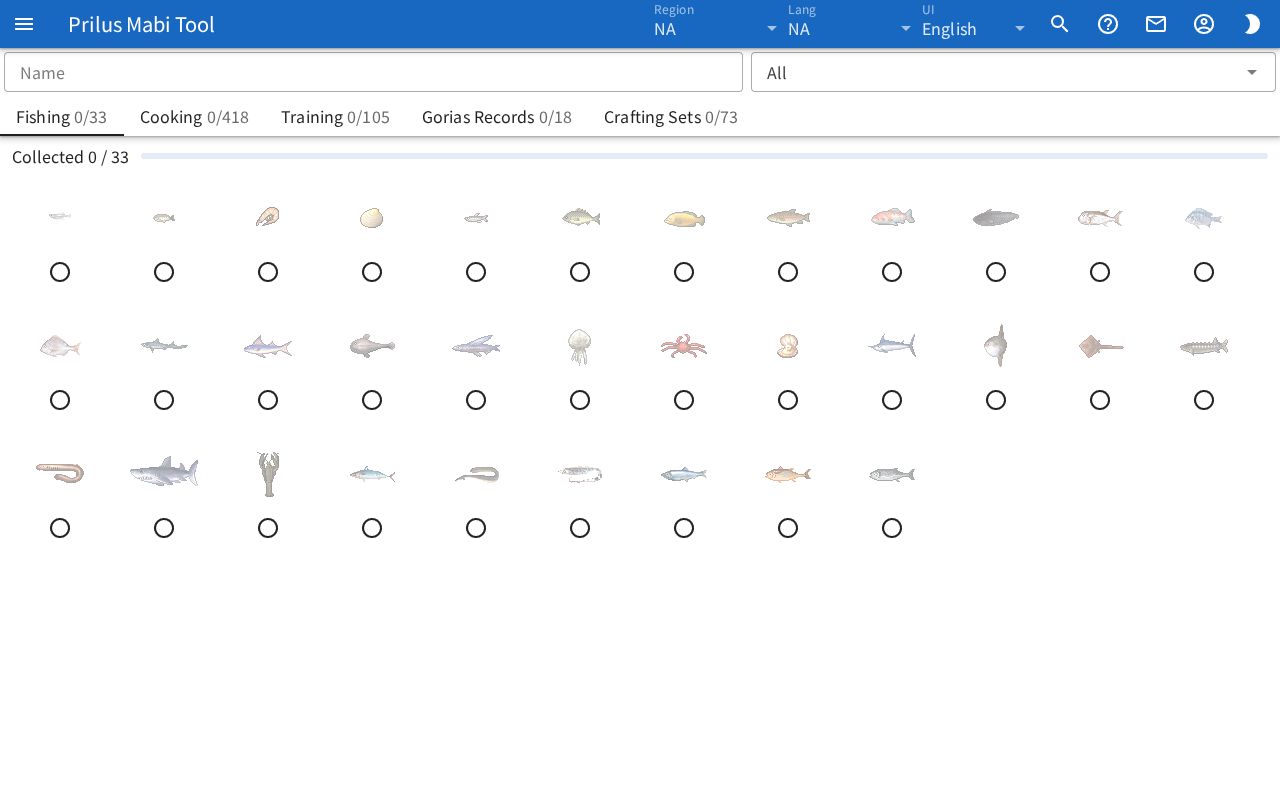Screen dimensions: 1280x800
Task: Click the "Collected 0 / 33" text
Action: [x=70, y=157]
